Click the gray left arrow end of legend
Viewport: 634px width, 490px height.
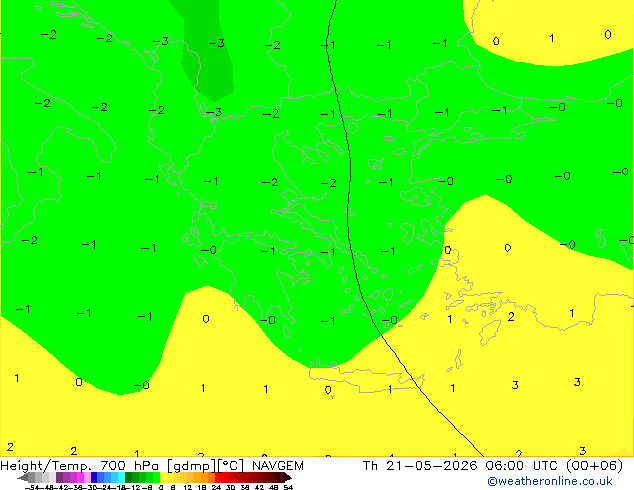23,477
